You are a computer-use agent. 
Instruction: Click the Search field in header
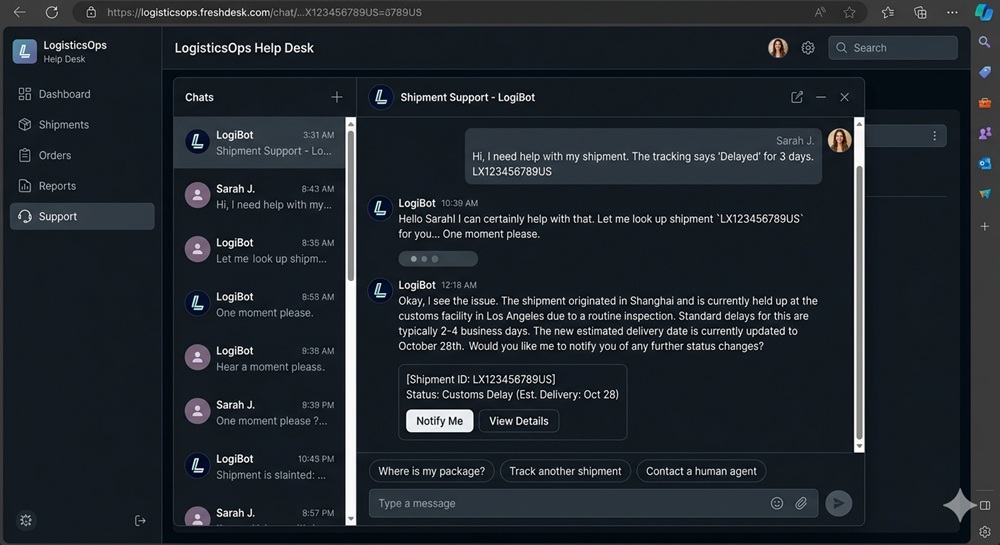pyautogui.click(x=892, y=48)
